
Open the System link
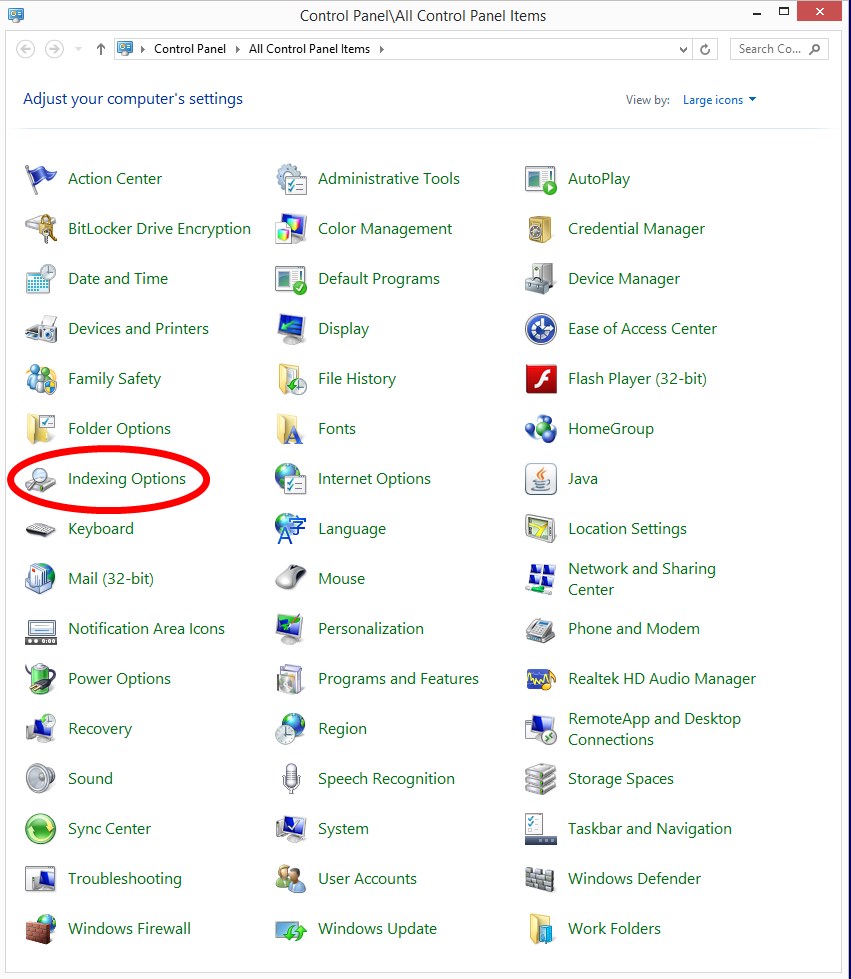pos(343,829)
